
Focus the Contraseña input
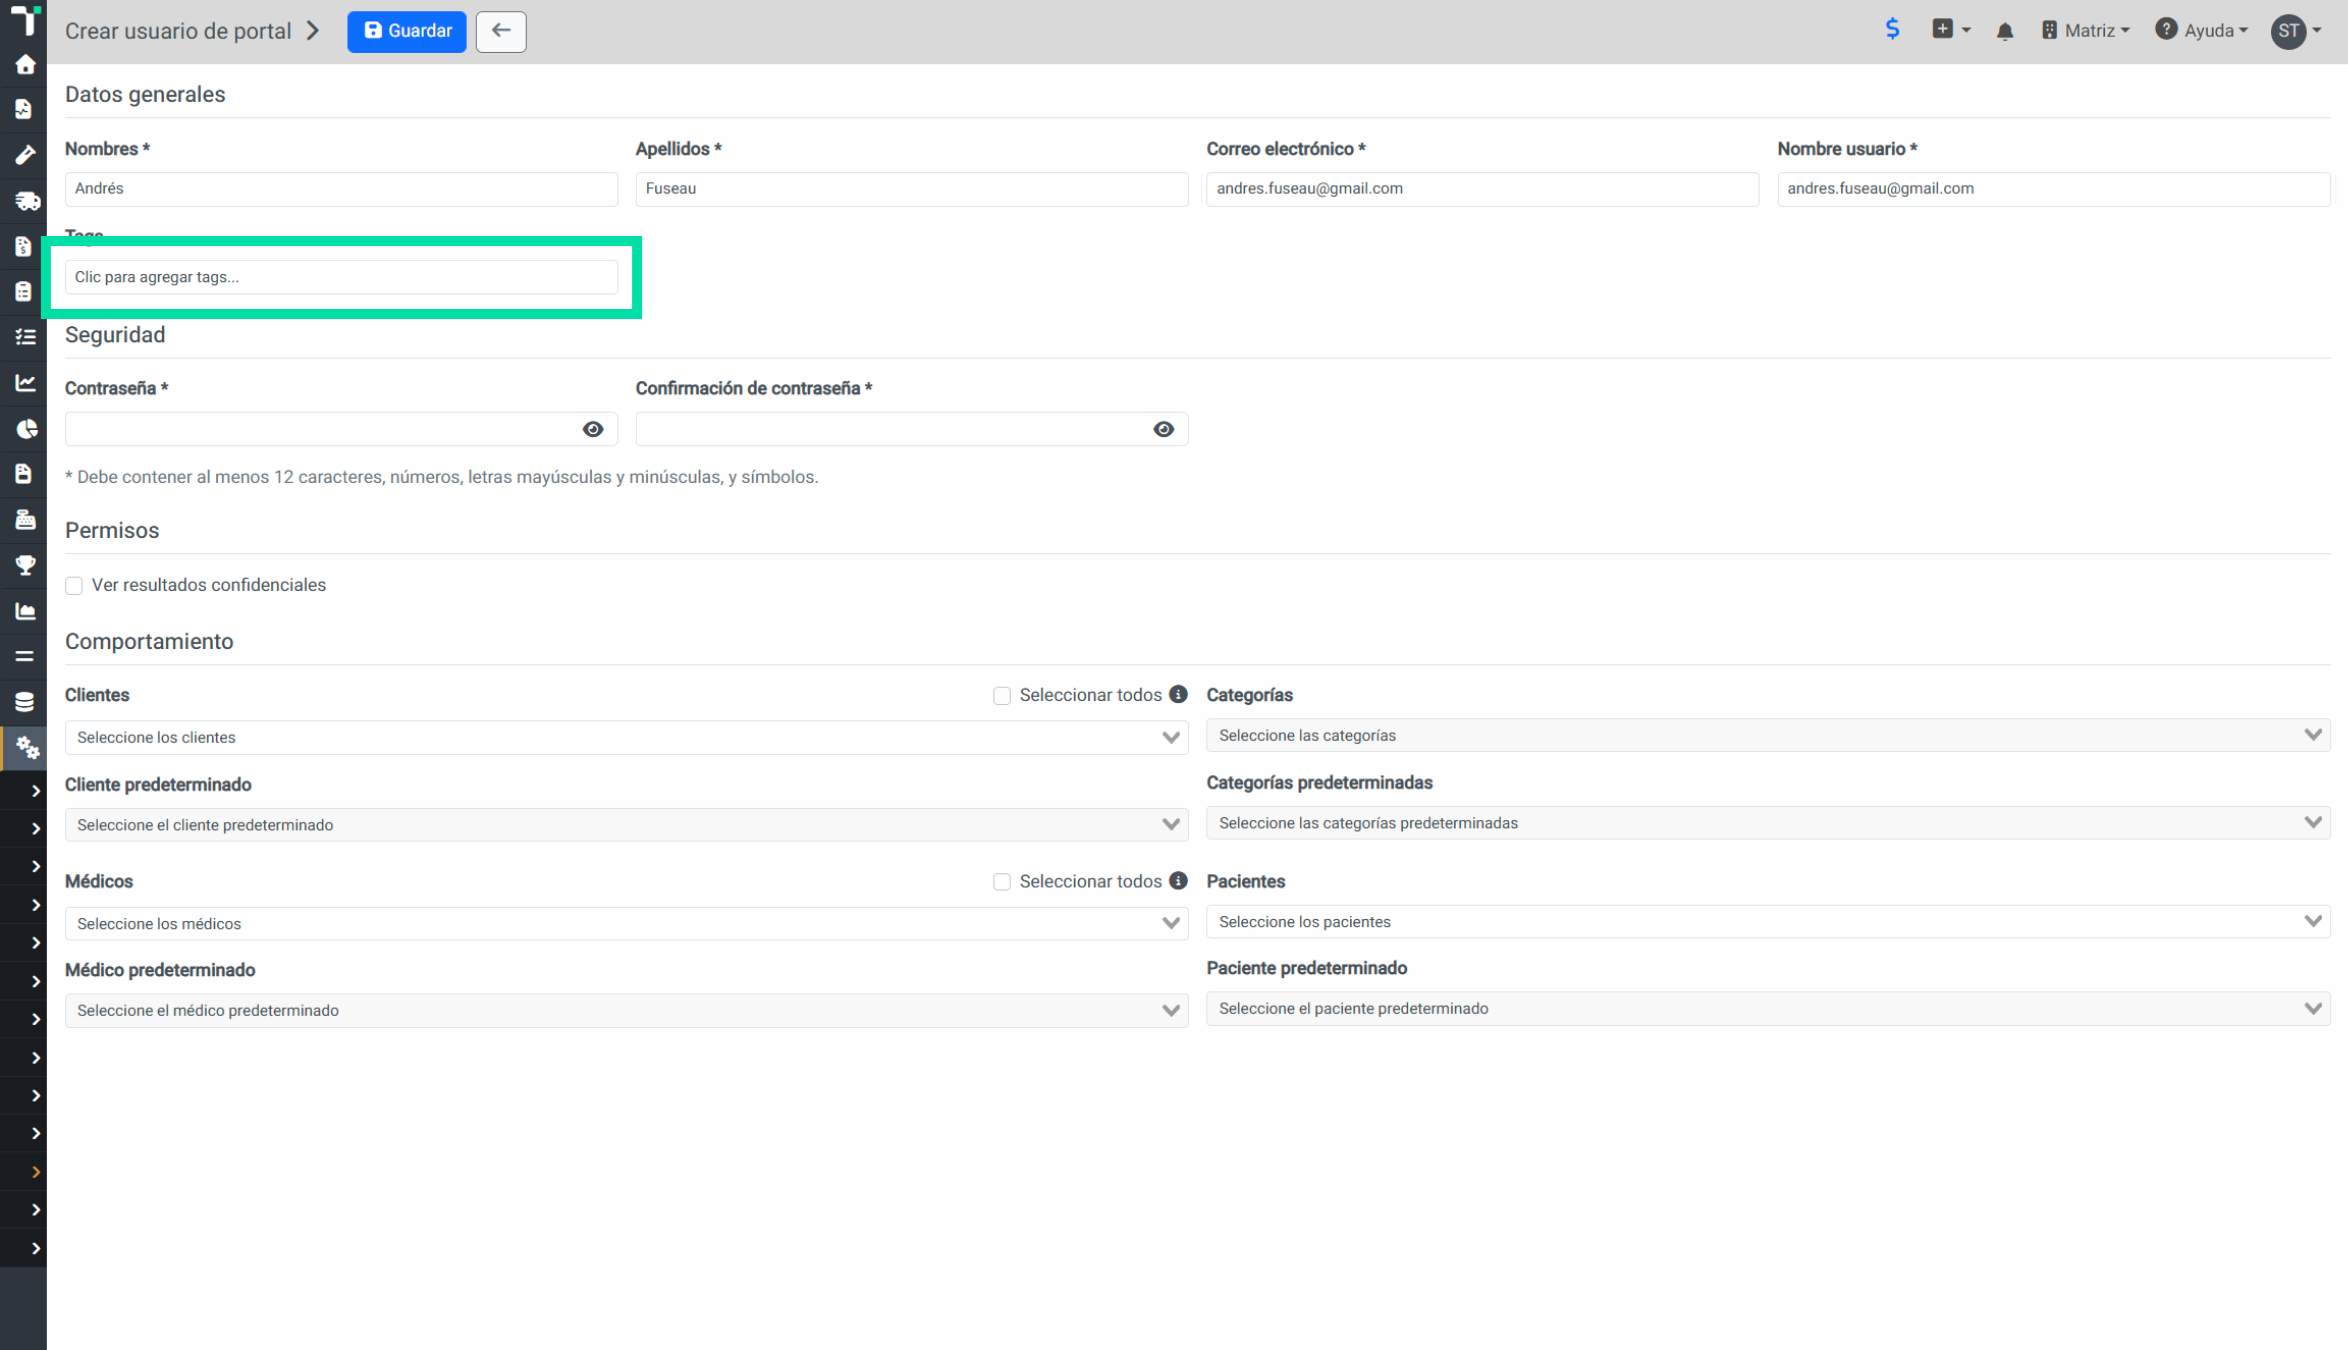341,429
